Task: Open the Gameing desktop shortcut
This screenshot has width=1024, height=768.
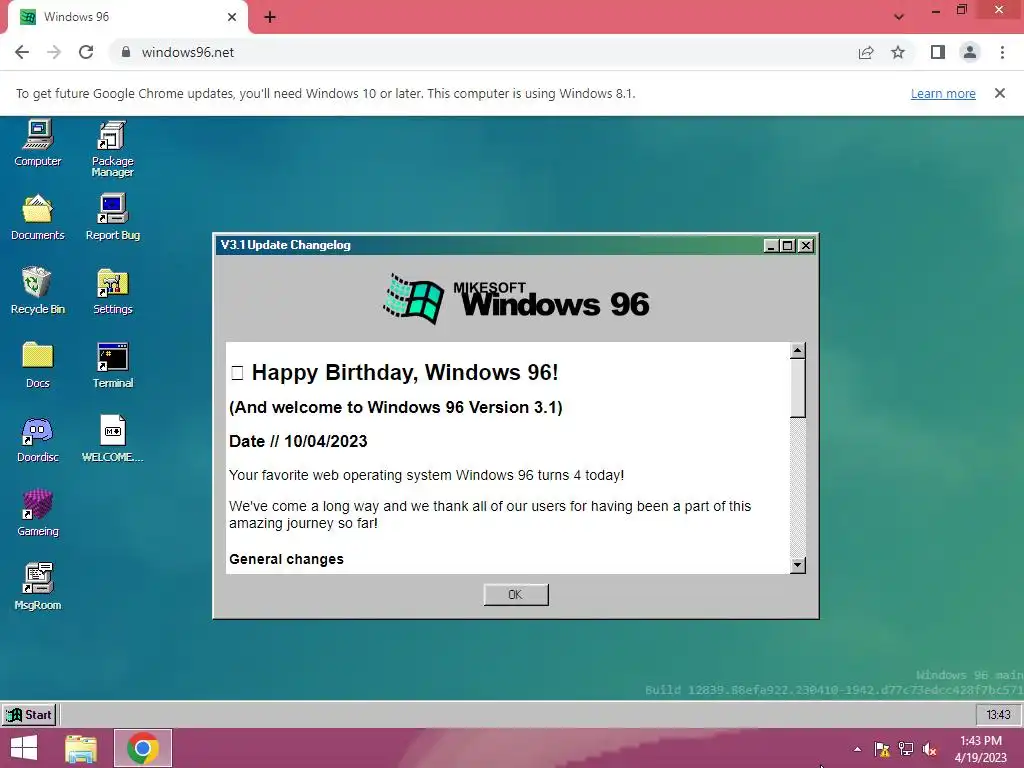Action: point(37,513)
